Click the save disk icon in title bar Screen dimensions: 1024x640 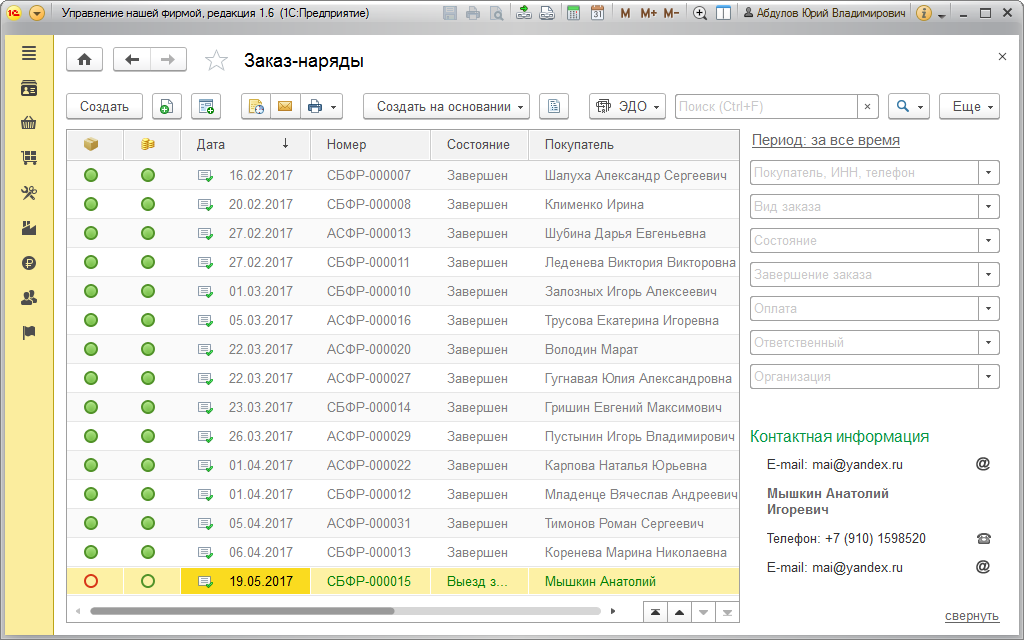pos(450,13)
